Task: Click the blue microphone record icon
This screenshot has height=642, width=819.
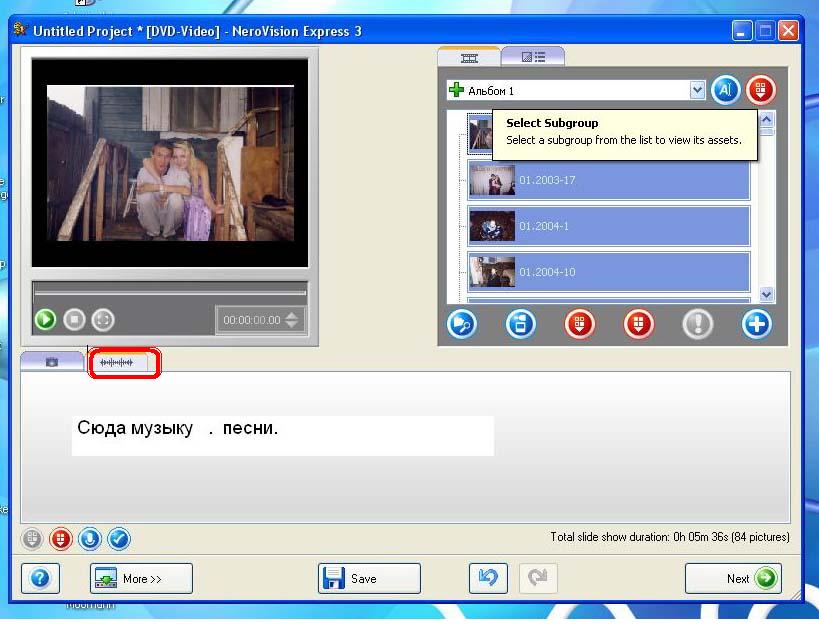Action: coord(90,539)
